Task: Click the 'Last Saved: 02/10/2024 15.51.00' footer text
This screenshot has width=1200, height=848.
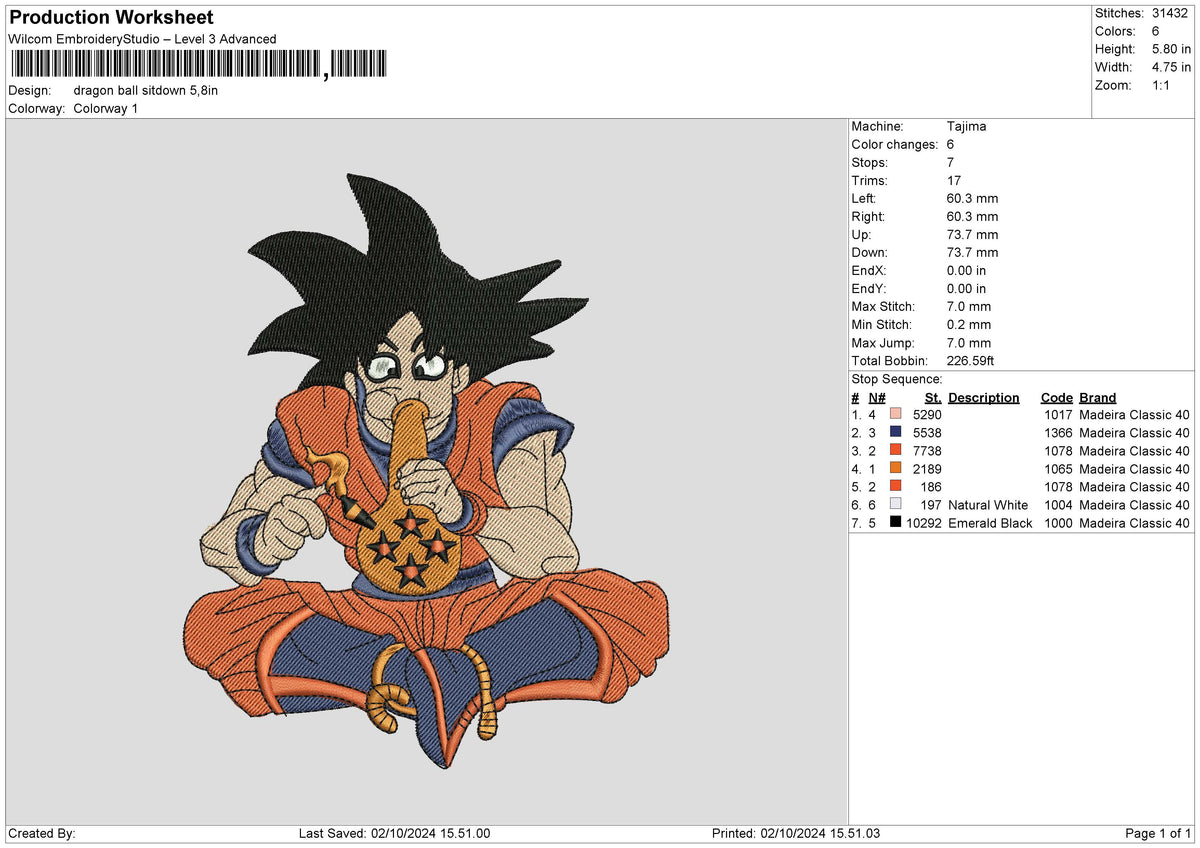Action: (394, 833)
